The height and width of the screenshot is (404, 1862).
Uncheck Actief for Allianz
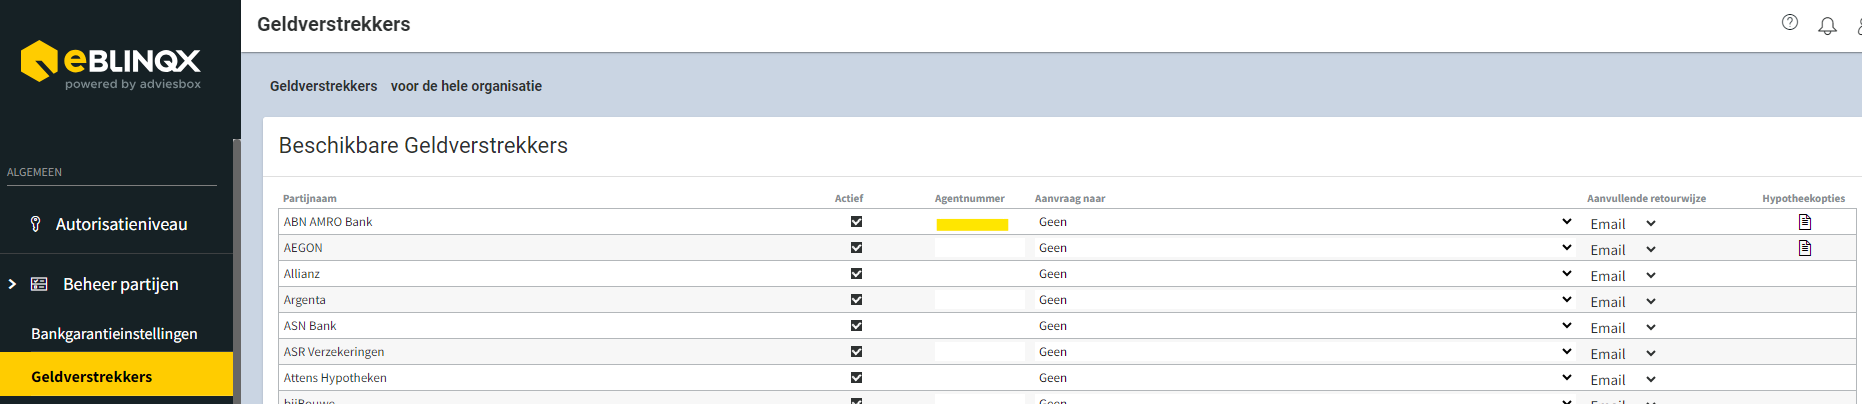click(856, 274)
